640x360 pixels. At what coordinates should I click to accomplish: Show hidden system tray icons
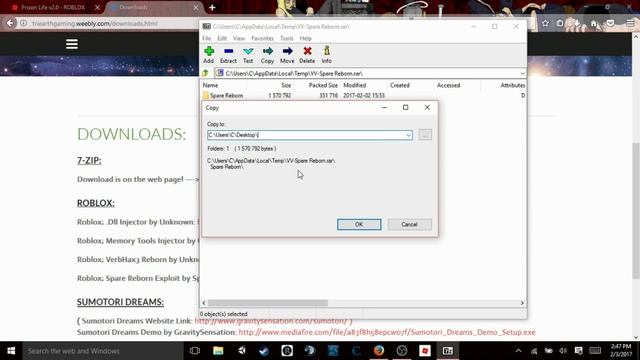coord(518,351)
